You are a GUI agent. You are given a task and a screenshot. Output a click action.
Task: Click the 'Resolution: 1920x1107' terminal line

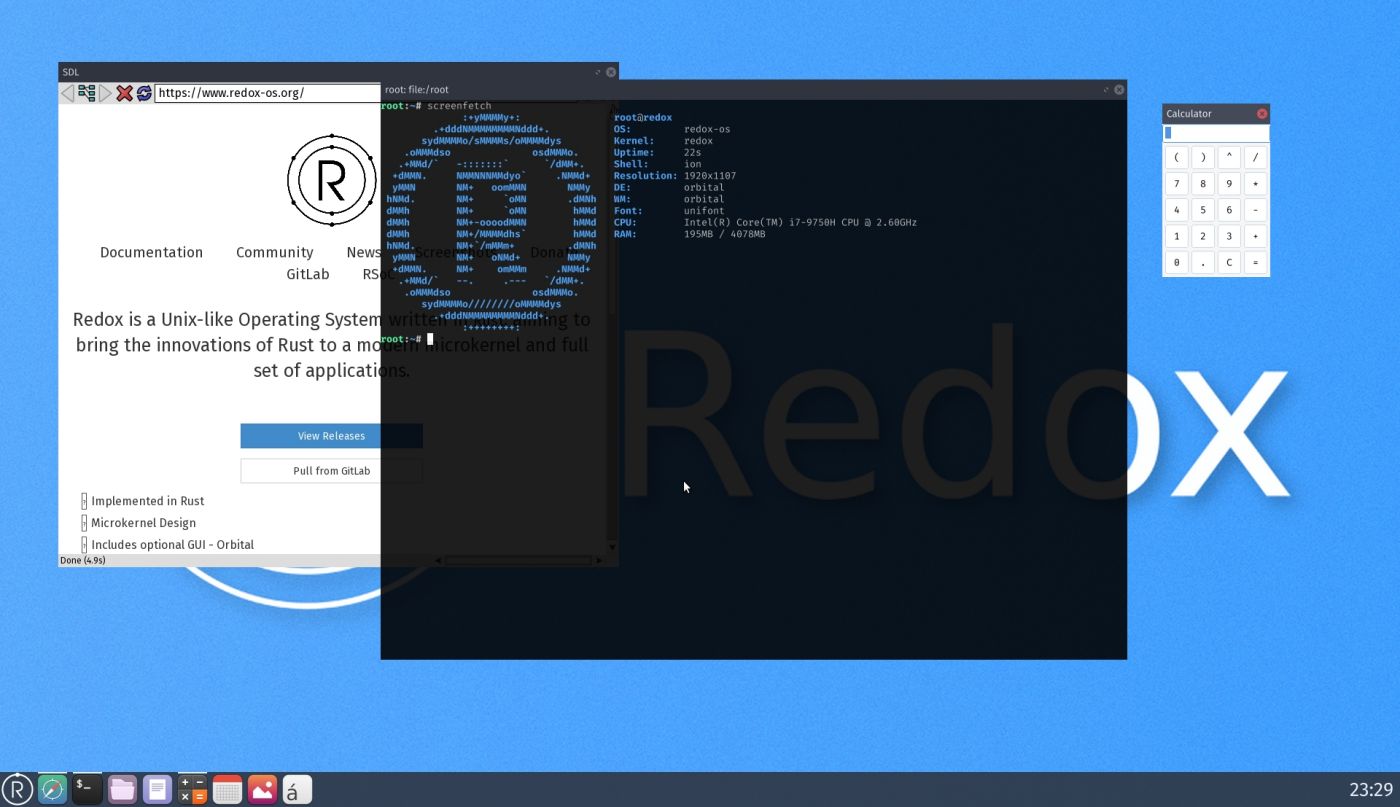click(x=675, y=176)
